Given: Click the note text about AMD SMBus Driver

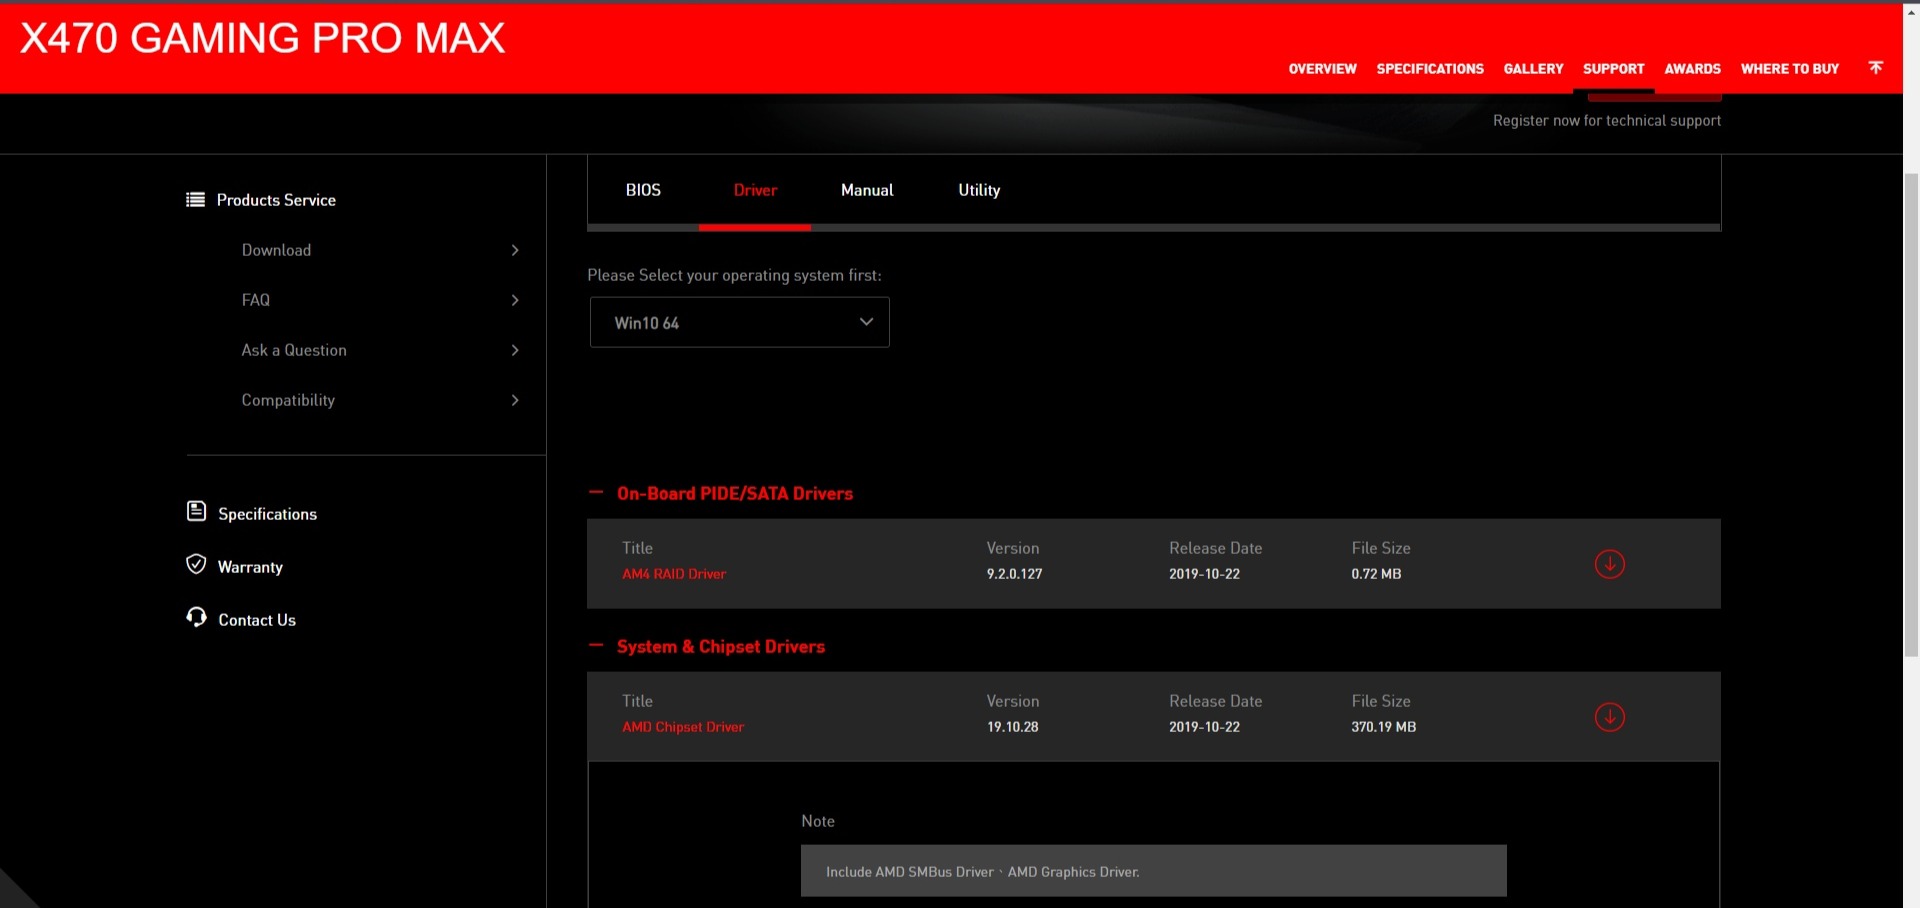Looking at the screenshot, I should 982,872.
